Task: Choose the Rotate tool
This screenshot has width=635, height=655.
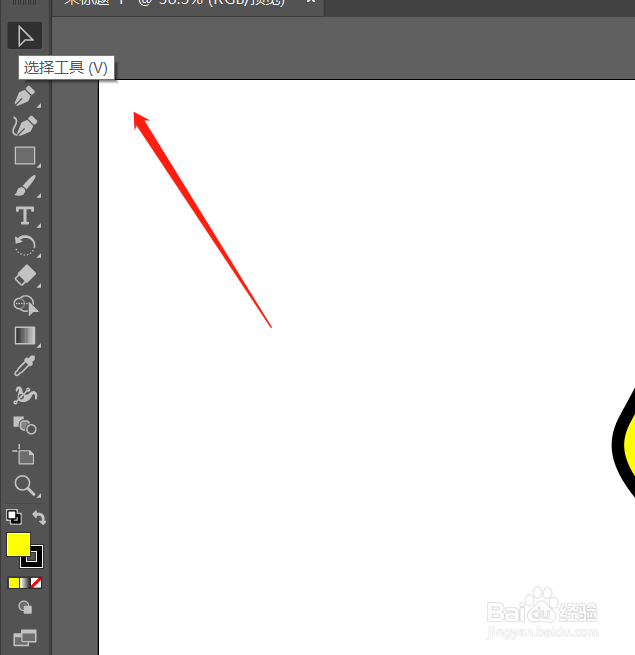Action: coord(25,245)
